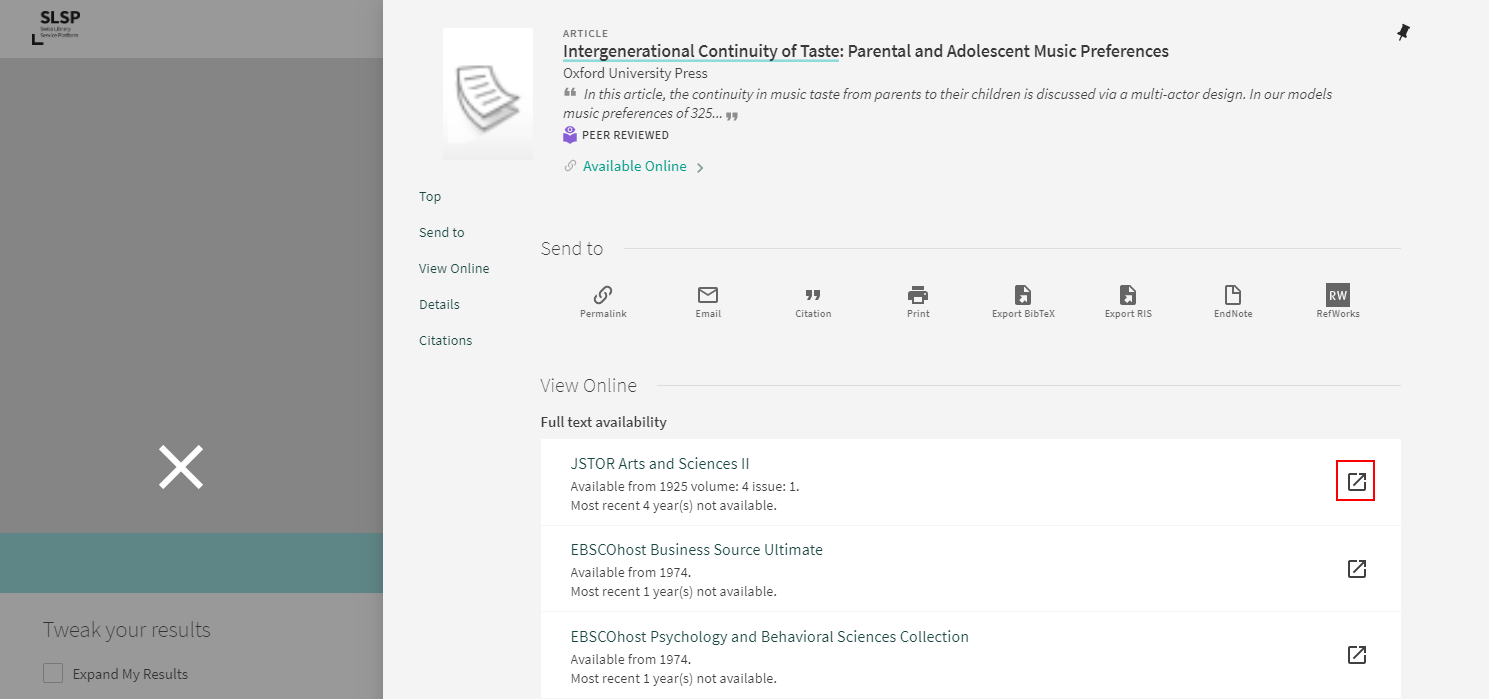Click the article thumbnail image
Image resolution: width=1489 pixels, height=699 pixels.
tap(488, 94)
